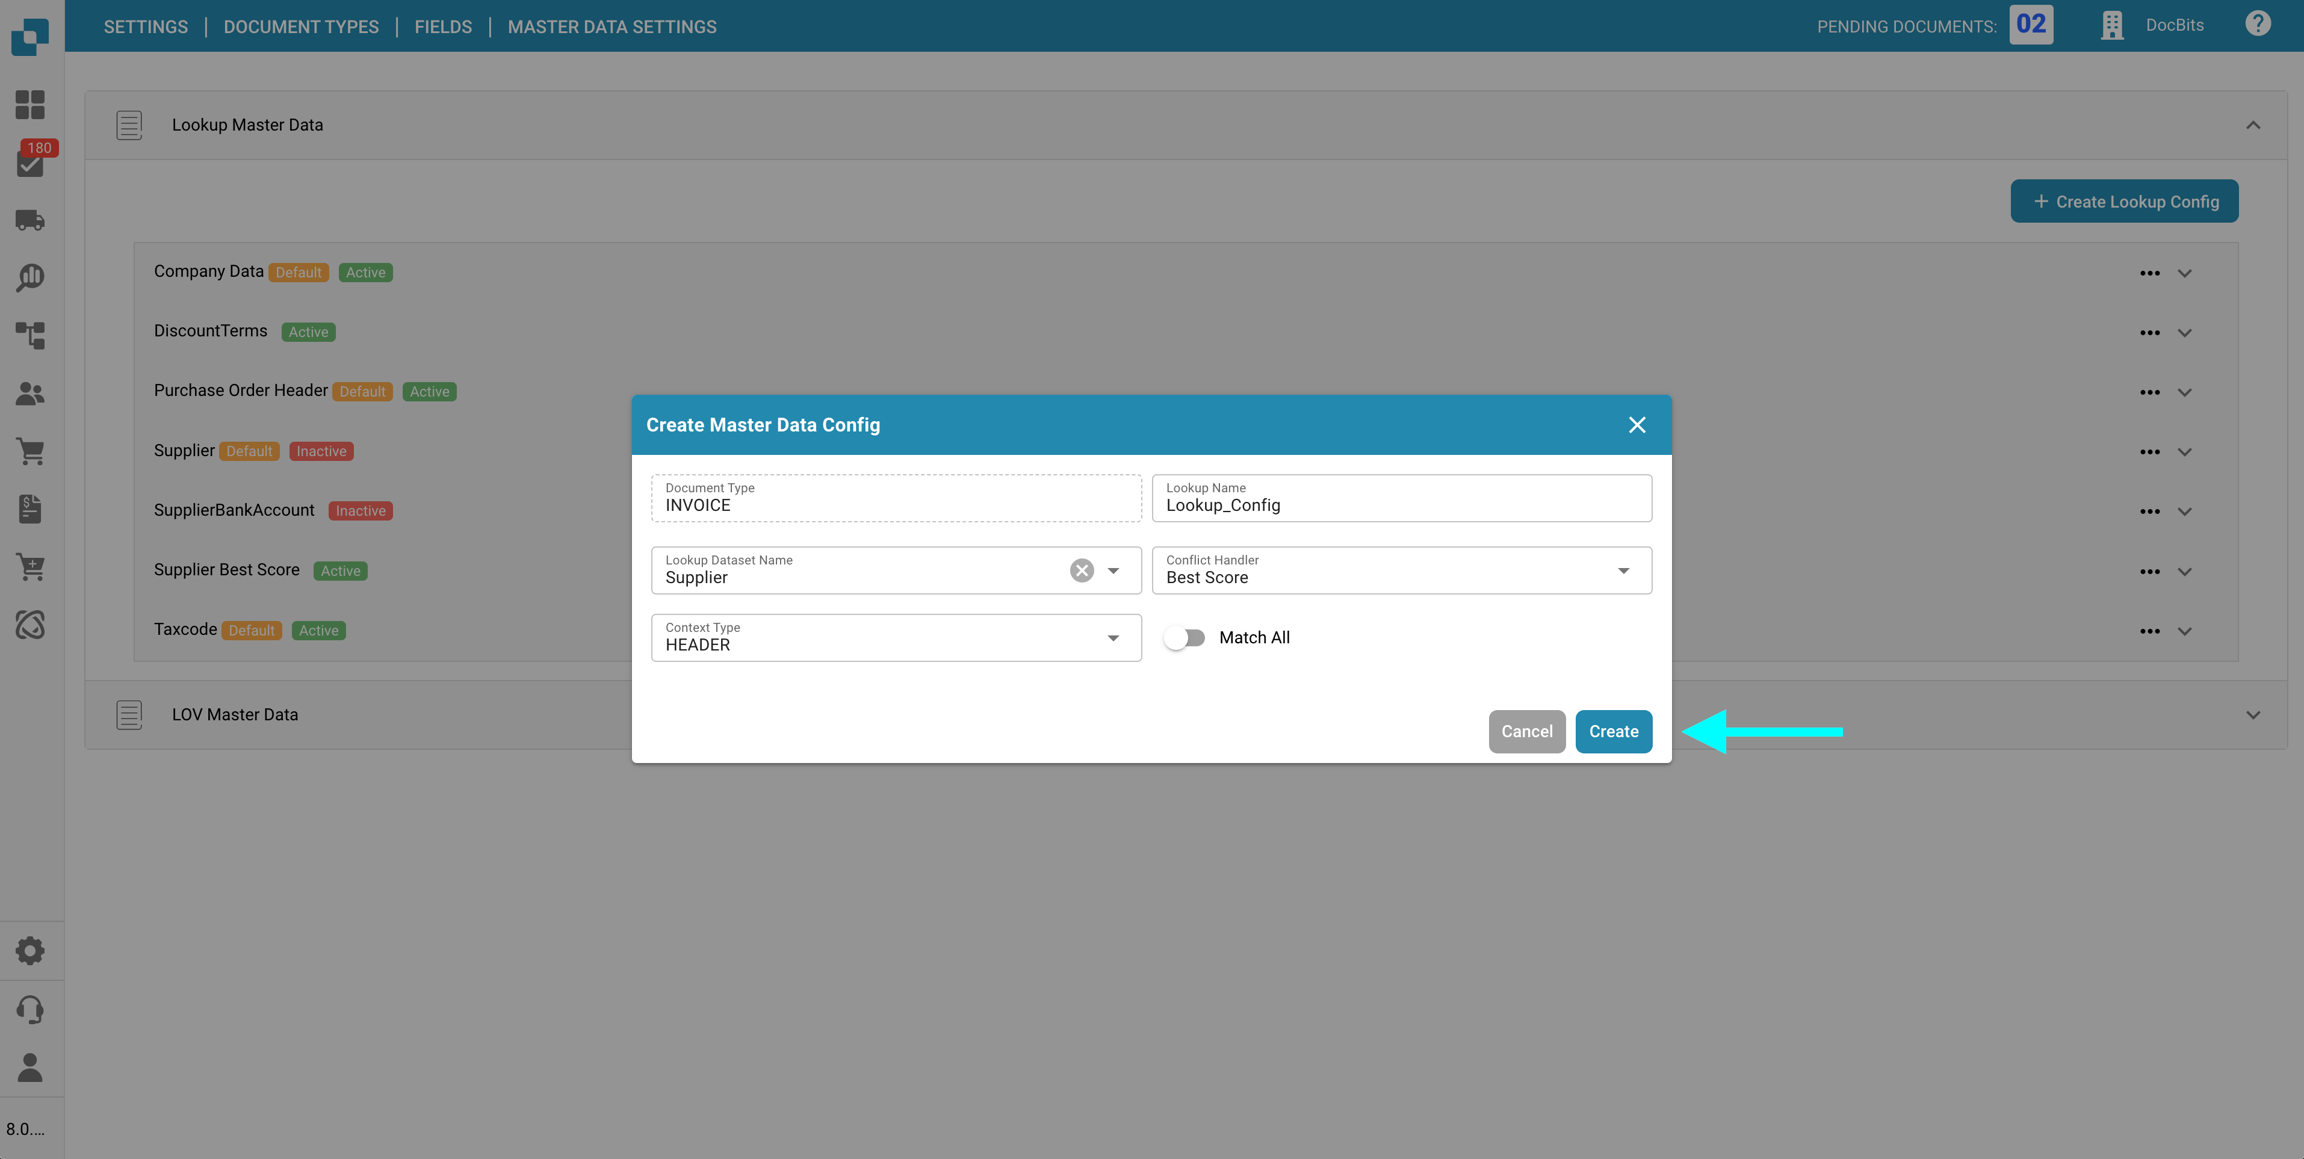Clear the Supplier dataset selection
Viewport: 2304px width, 1159px height.
click(1081, 570)
